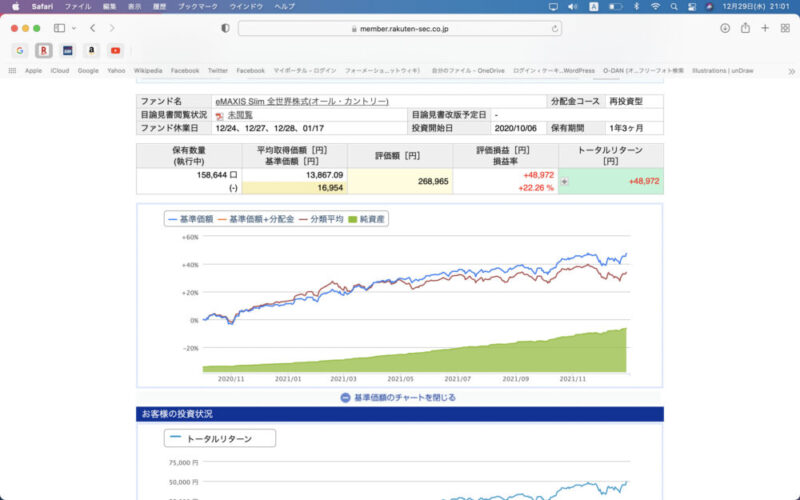Open the Safari menu
The height and width of the screenshot is (500, 800).
point(42,7)
